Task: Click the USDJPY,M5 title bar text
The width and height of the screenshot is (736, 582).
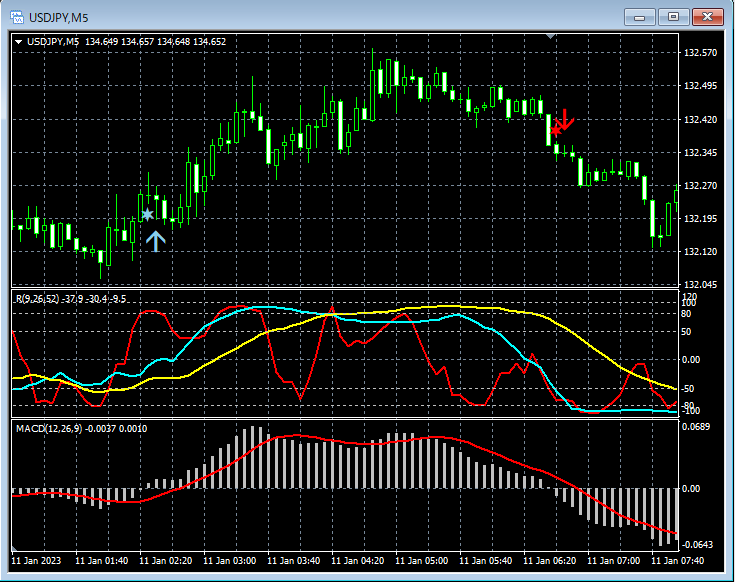Action: 59,16
